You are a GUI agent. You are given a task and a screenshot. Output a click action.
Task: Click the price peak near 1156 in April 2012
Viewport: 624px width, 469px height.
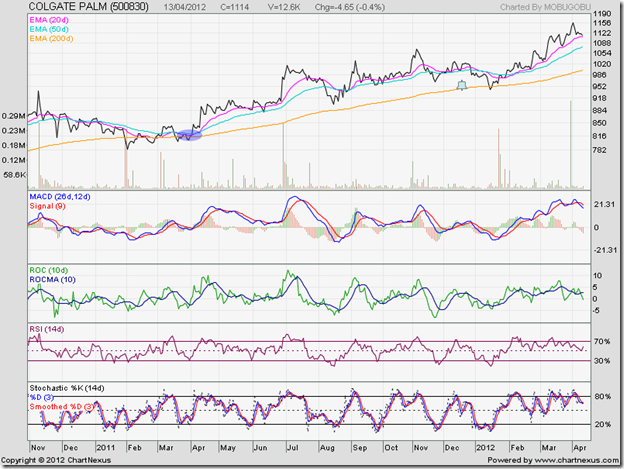573,24
